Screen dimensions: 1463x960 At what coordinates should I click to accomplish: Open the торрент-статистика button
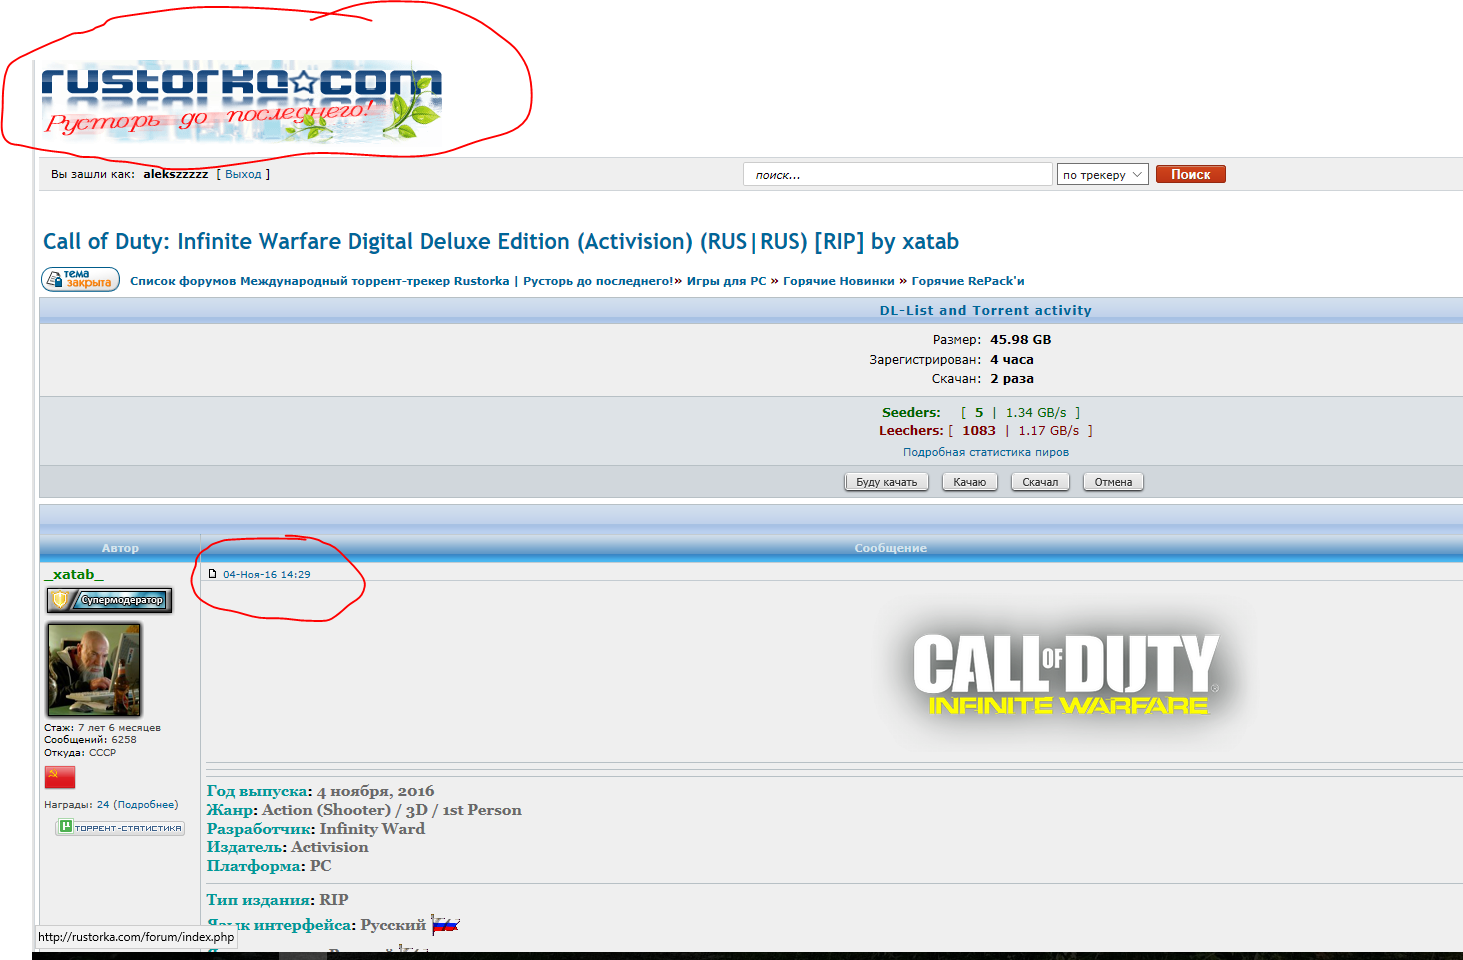click(x=120, y=827)
